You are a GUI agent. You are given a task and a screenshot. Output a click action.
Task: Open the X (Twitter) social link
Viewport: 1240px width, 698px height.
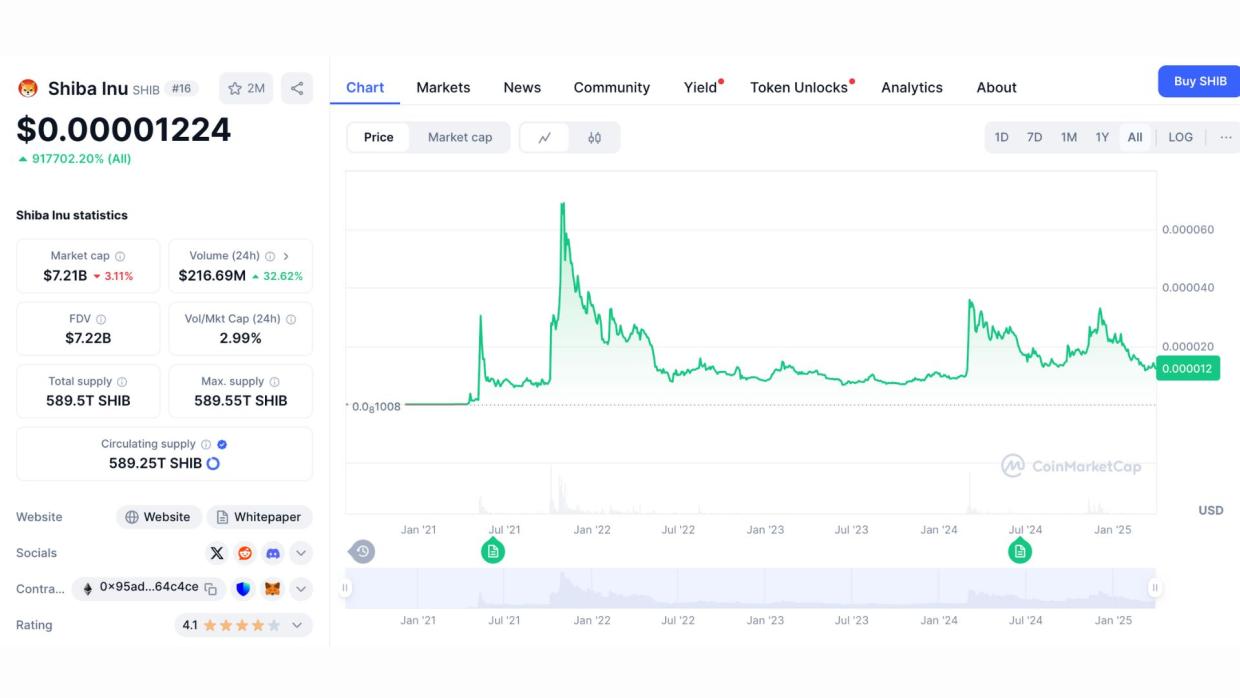pos(217,553)
